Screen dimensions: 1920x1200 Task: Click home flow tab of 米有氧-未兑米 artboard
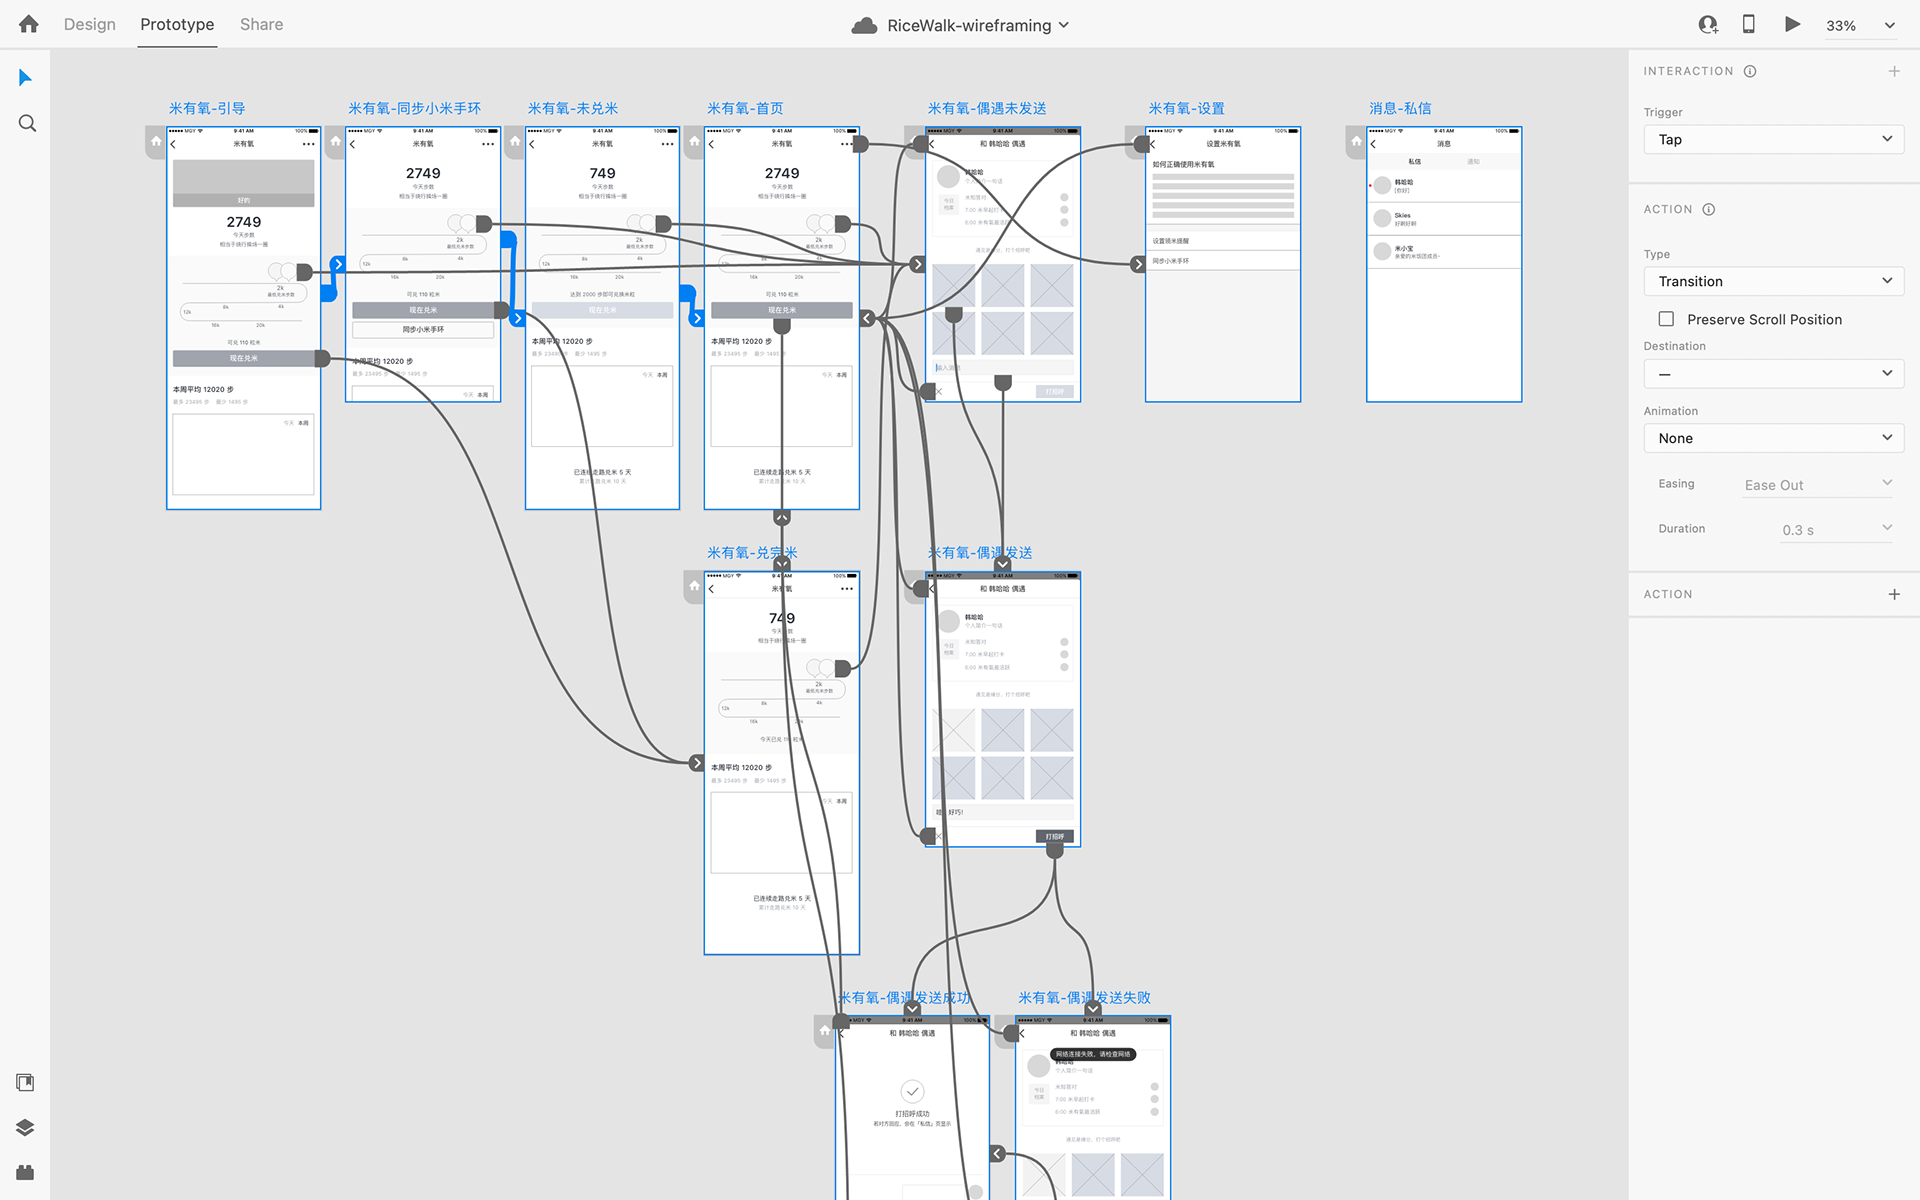point(515,142)
